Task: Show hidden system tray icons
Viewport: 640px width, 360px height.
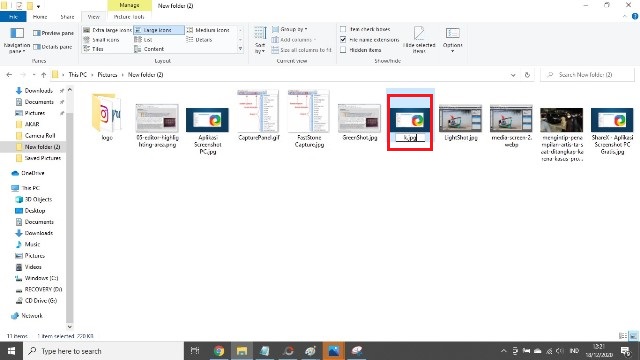Action: 503,351
